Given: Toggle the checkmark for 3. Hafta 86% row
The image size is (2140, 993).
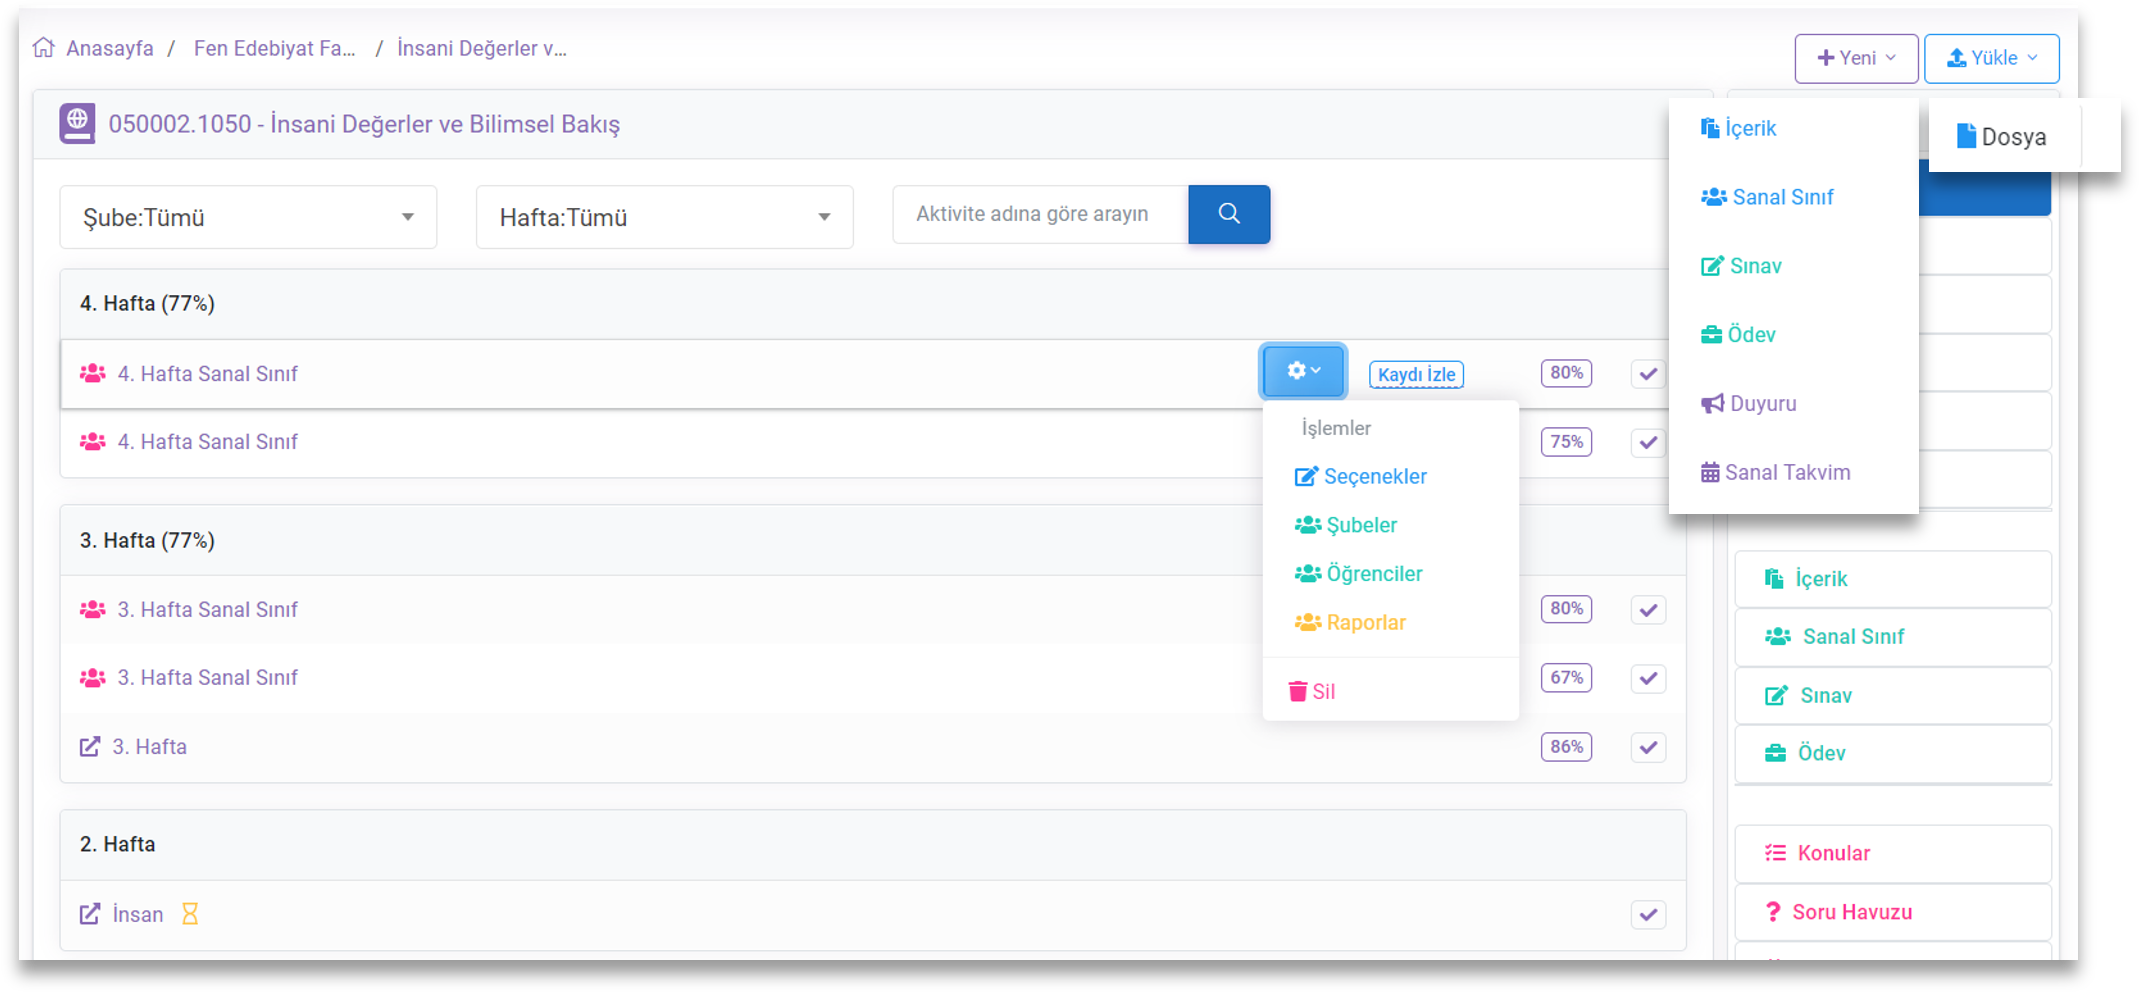Looking at the screenshot, I should (x=1648, y=747).
